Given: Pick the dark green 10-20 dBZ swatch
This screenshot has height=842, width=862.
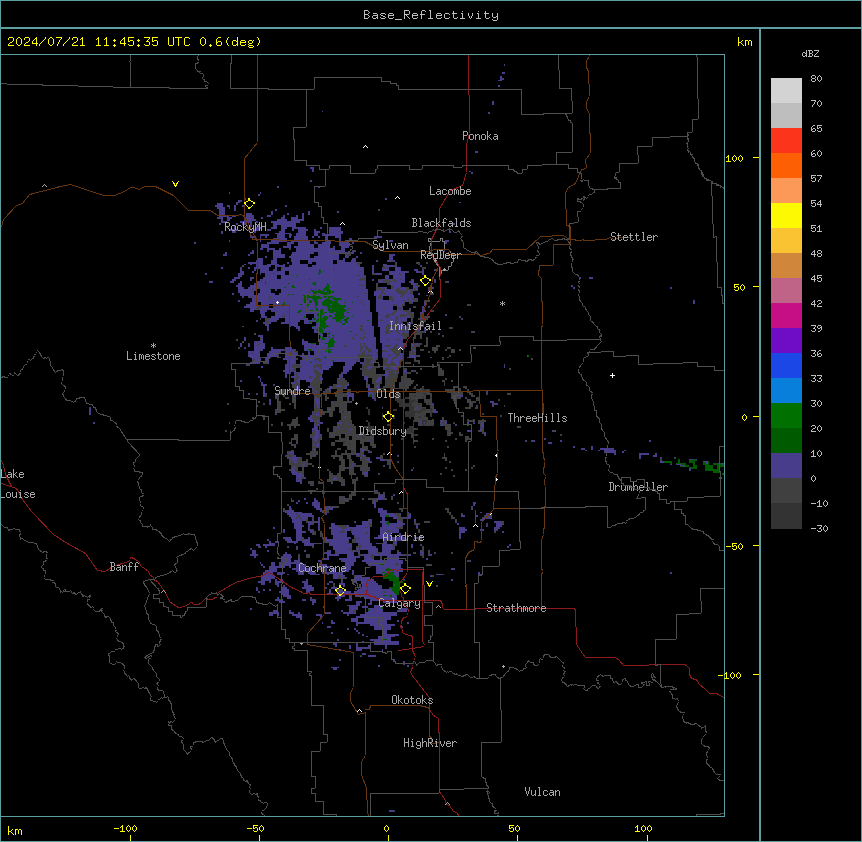Looking at the screenshot, I should coord(786,441).
